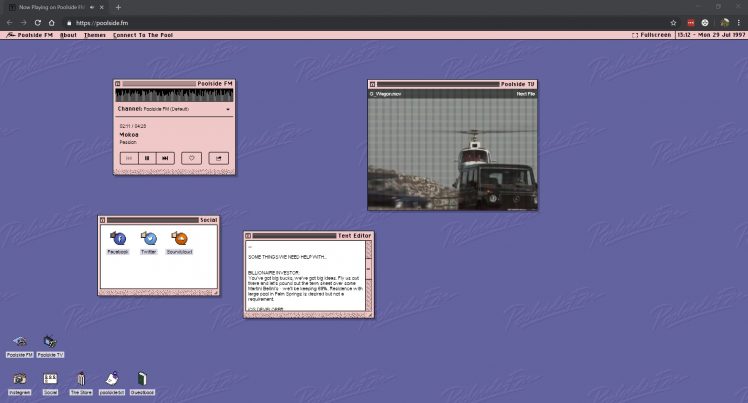The height and width of the screenshot is (403, 748).
Task: Open the Guestbook desktop icon
Action: pyautogui.click(x=142, y=380)
